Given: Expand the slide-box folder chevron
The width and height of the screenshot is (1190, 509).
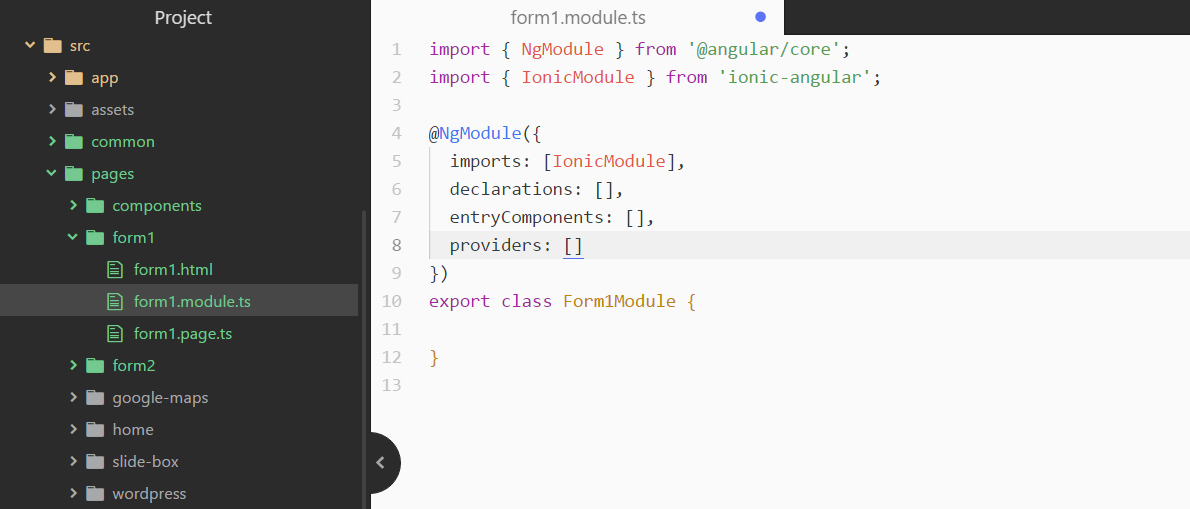Looking at the screenshot, I should [x=73, y=461].
